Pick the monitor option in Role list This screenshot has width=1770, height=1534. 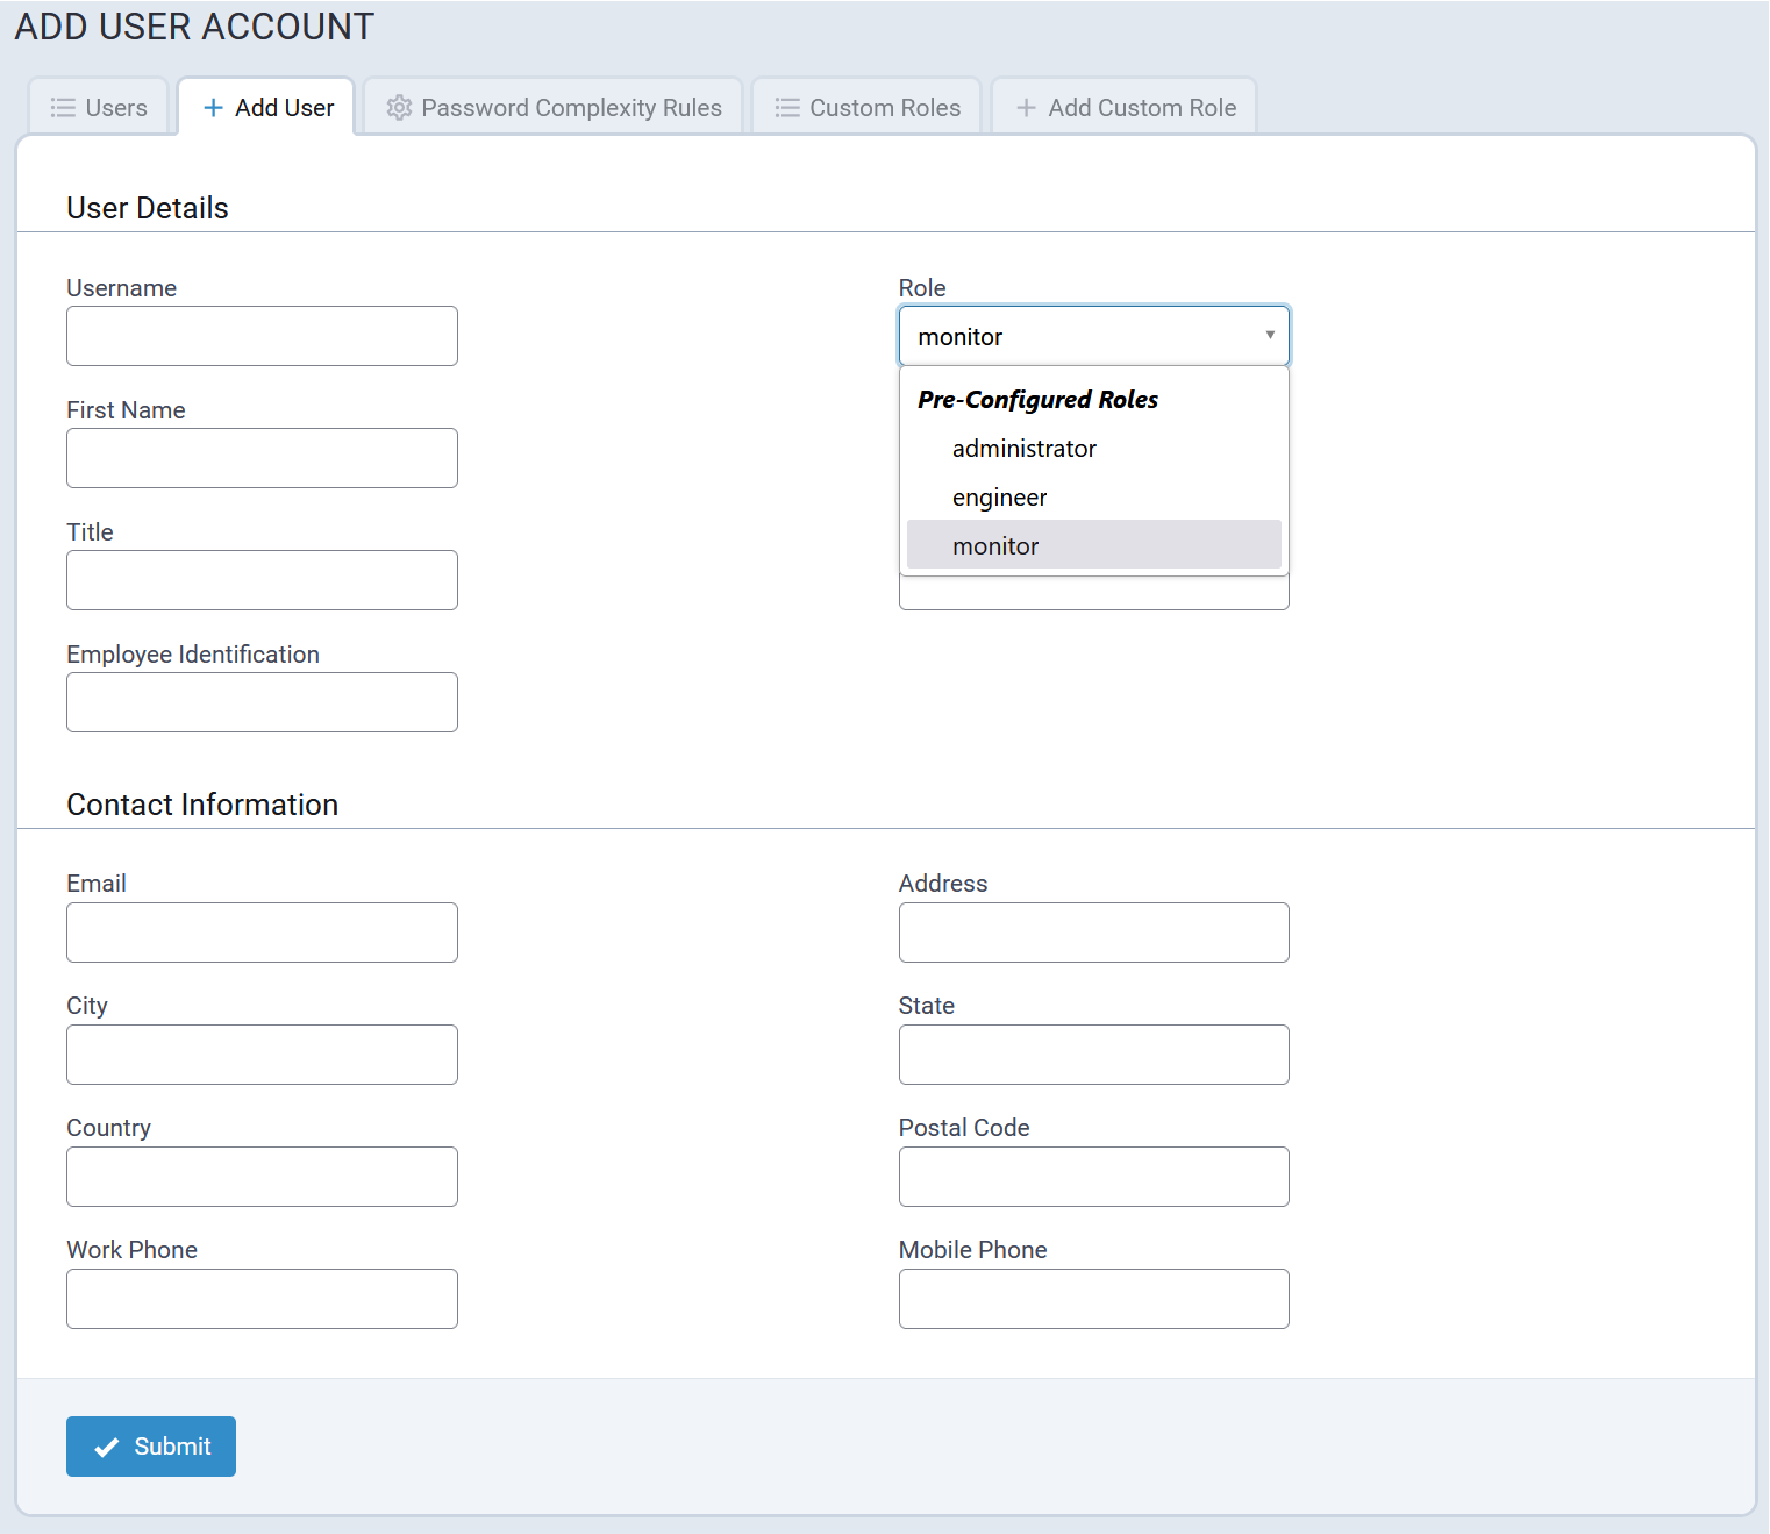click(995, 546)
